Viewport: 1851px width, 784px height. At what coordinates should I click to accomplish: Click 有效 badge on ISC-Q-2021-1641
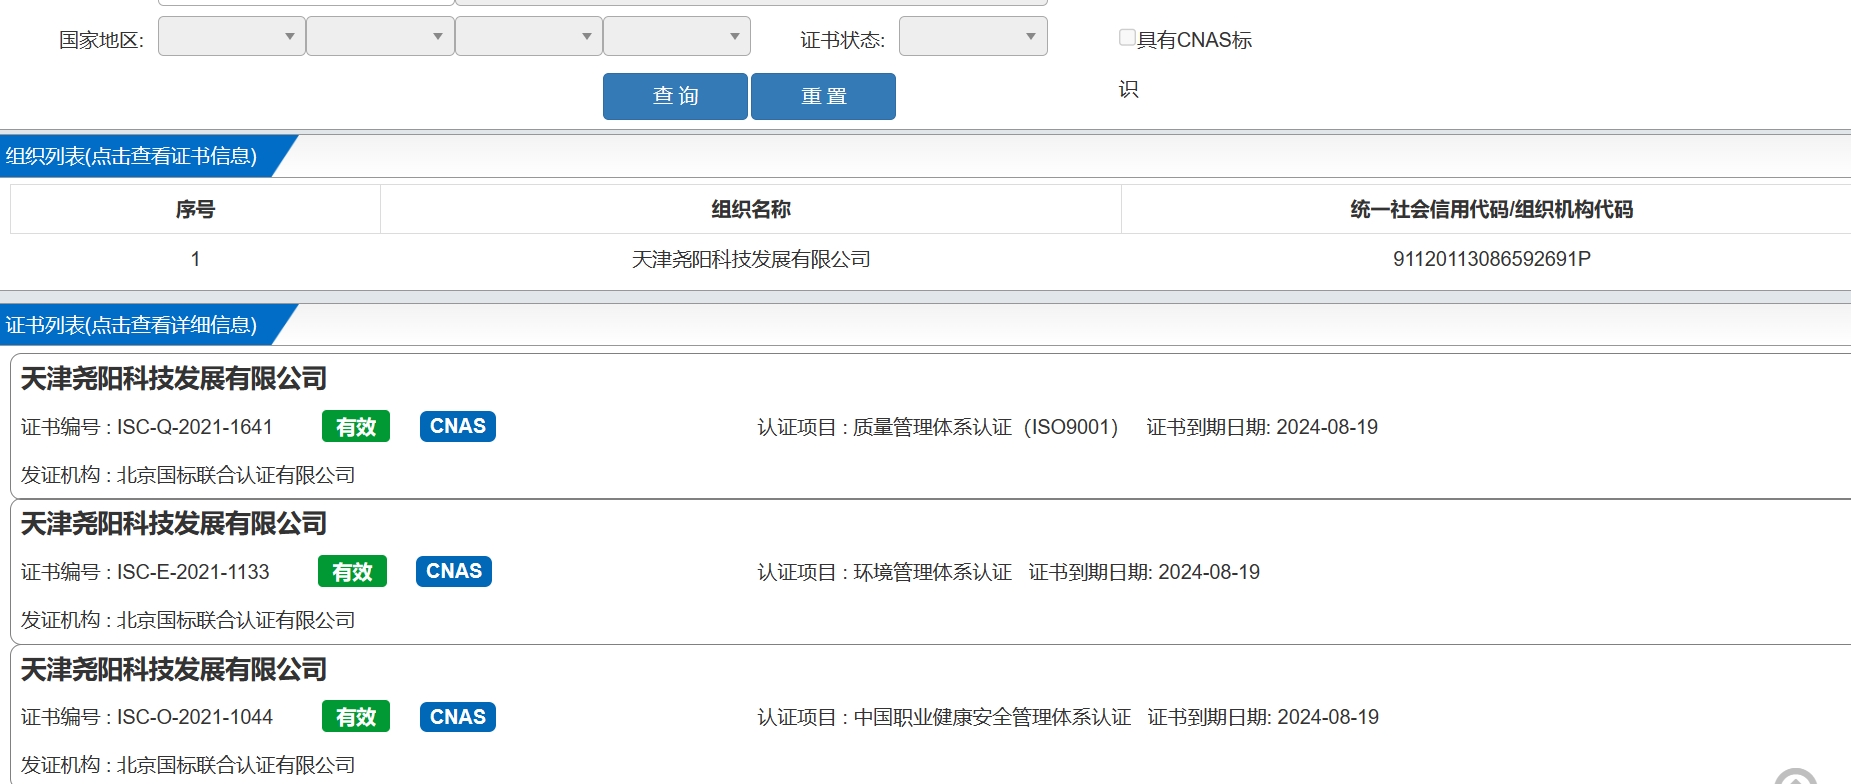point(356,427)
